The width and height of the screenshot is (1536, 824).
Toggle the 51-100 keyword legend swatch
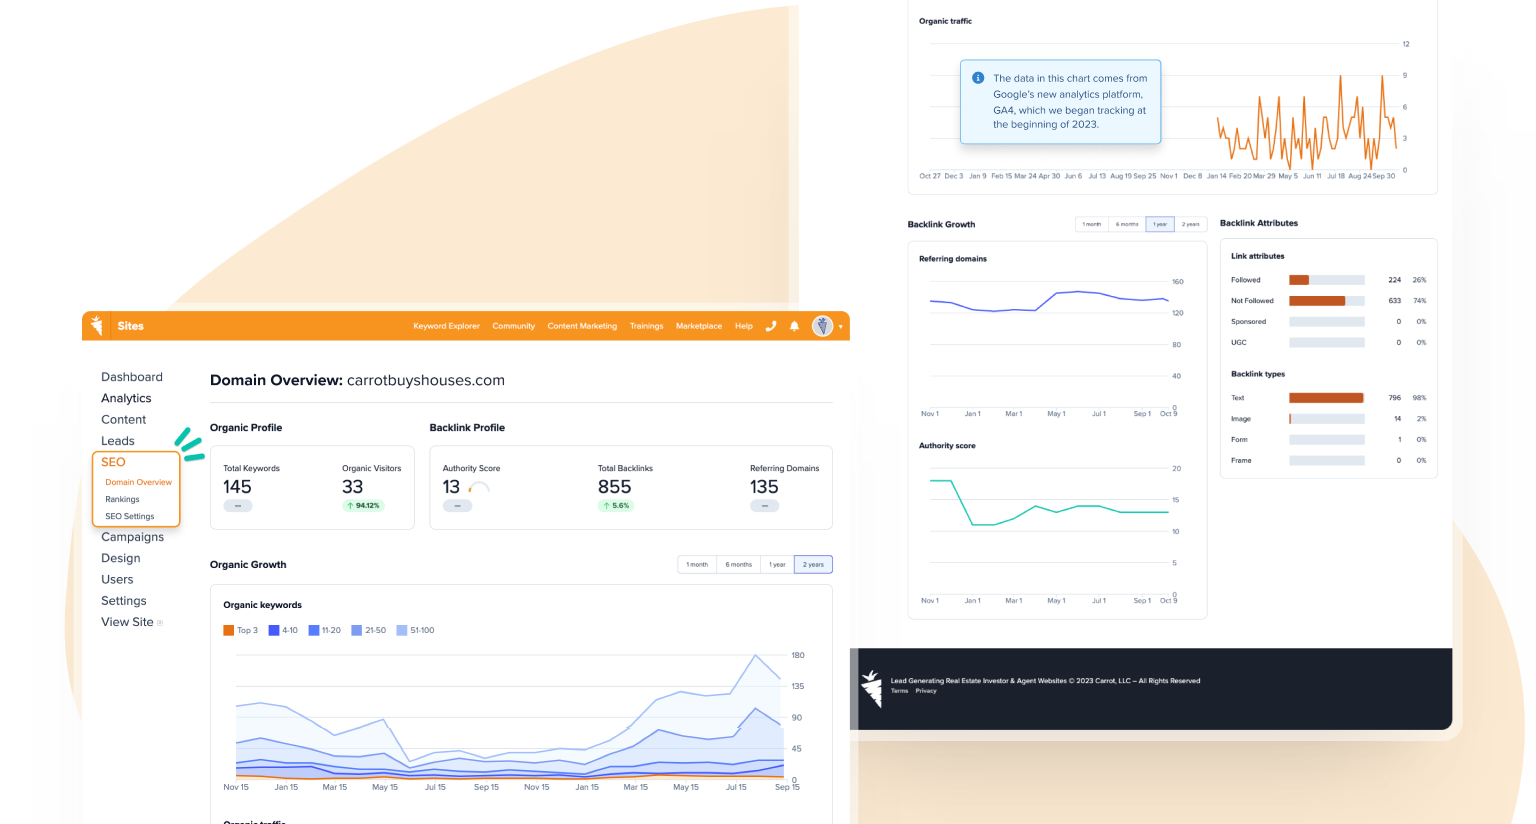pos(402,630)
